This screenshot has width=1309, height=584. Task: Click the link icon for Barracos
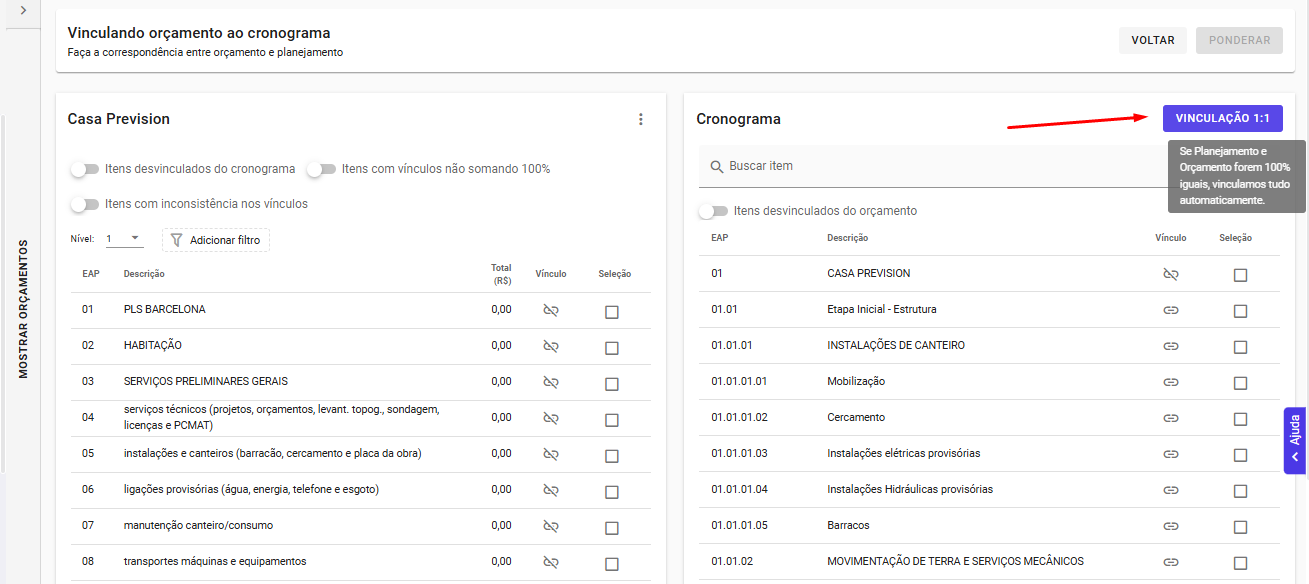[x=1171, y=526]
